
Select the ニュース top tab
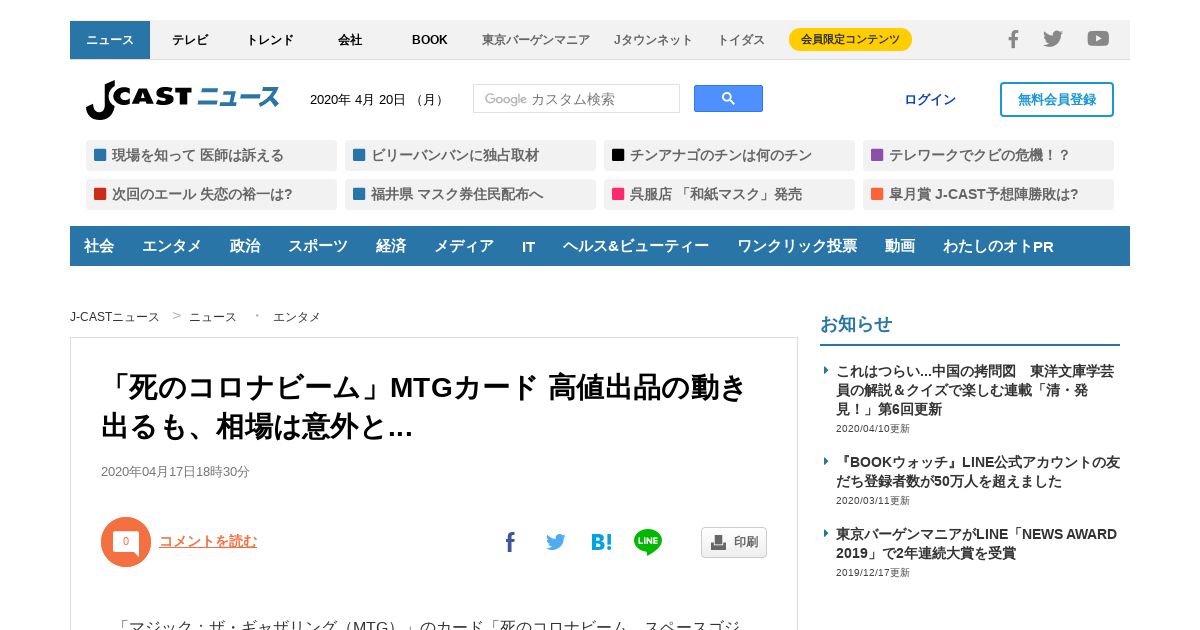click(110, 40)
